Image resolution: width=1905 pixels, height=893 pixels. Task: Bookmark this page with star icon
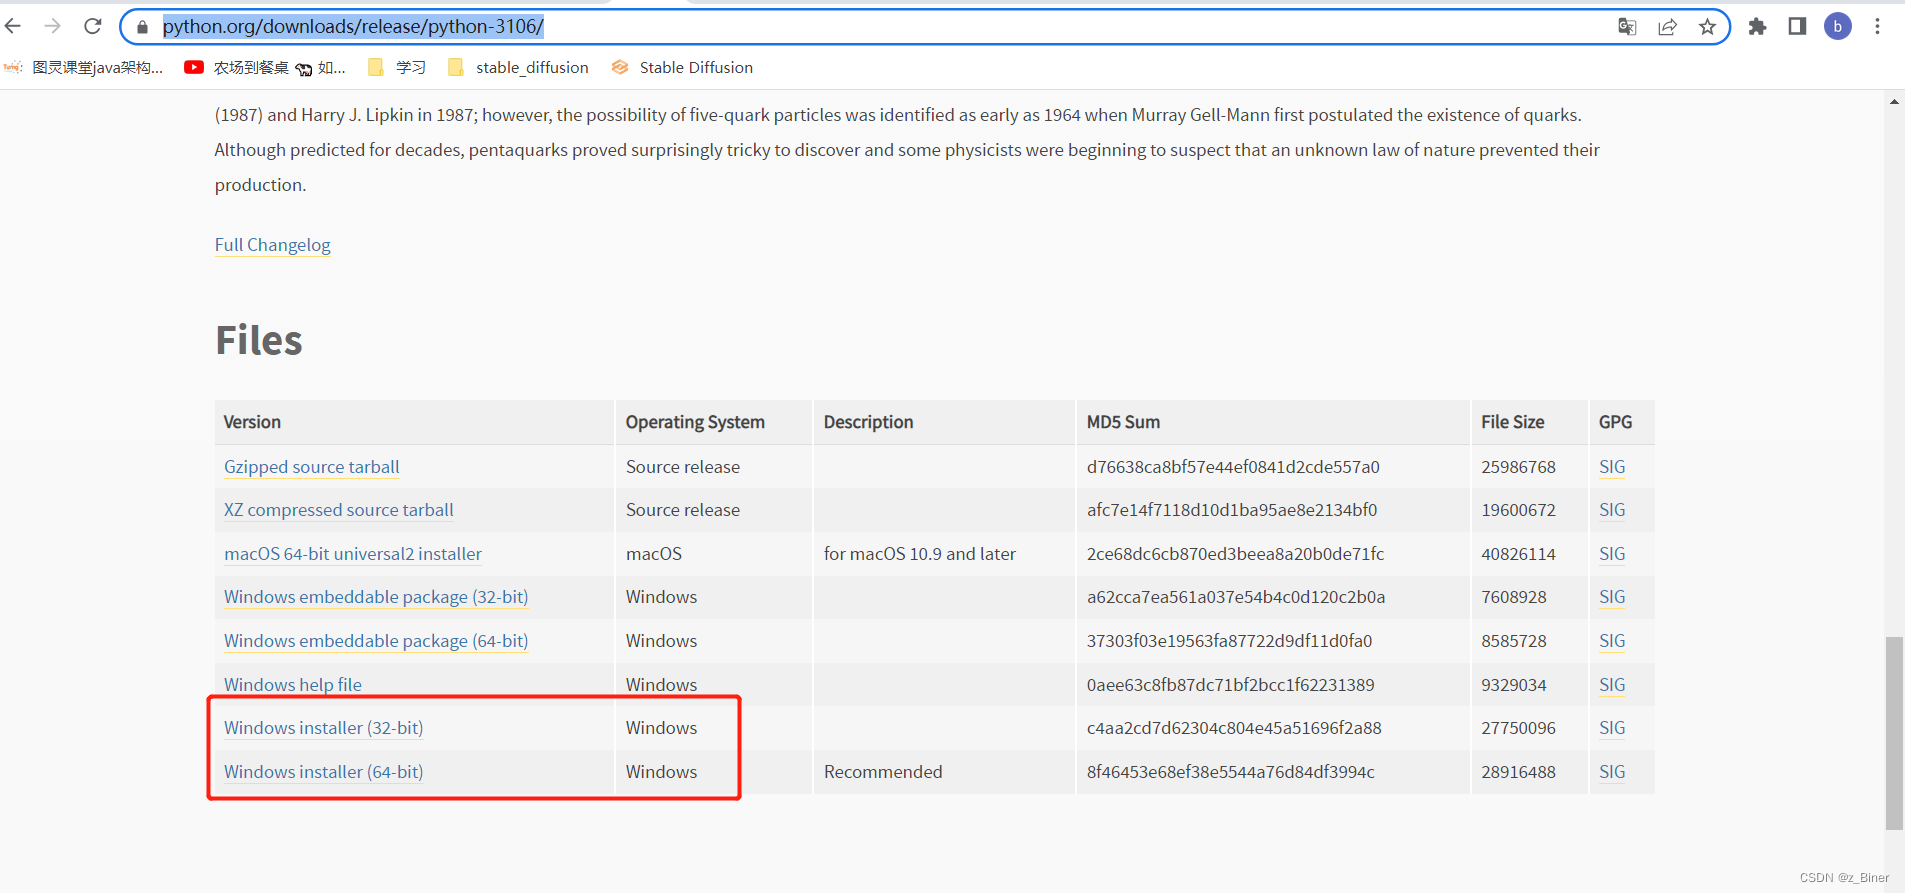1707,27
